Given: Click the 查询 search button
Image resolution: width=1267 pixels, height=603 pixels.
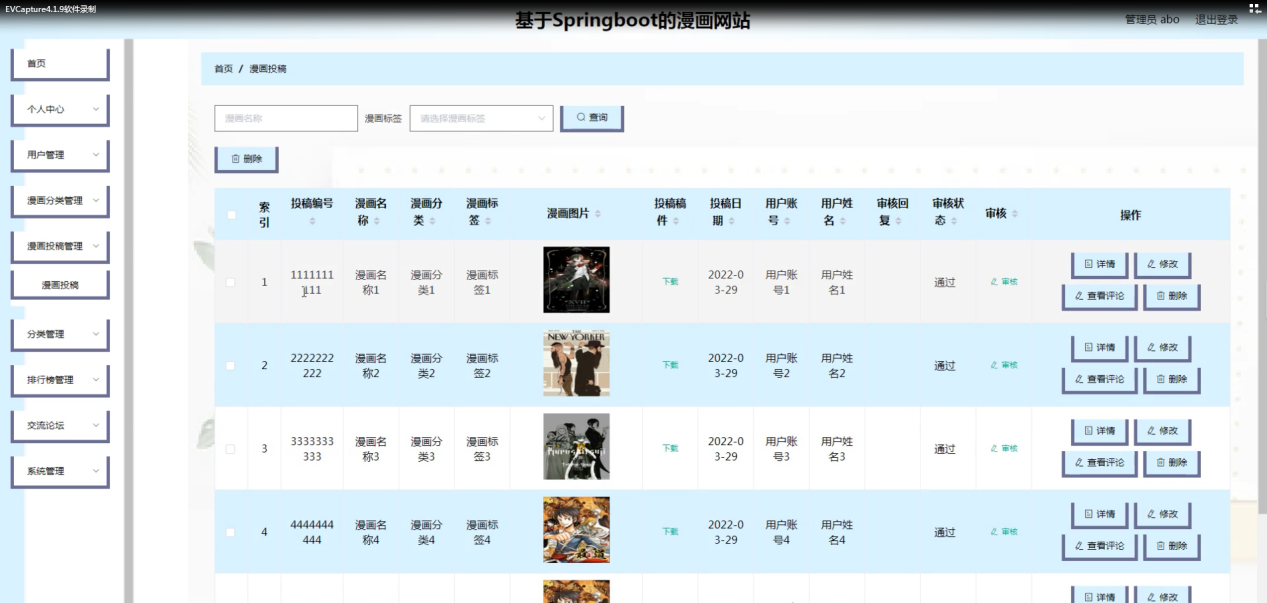Looking at the screenshot, I should tap(592, 118).
